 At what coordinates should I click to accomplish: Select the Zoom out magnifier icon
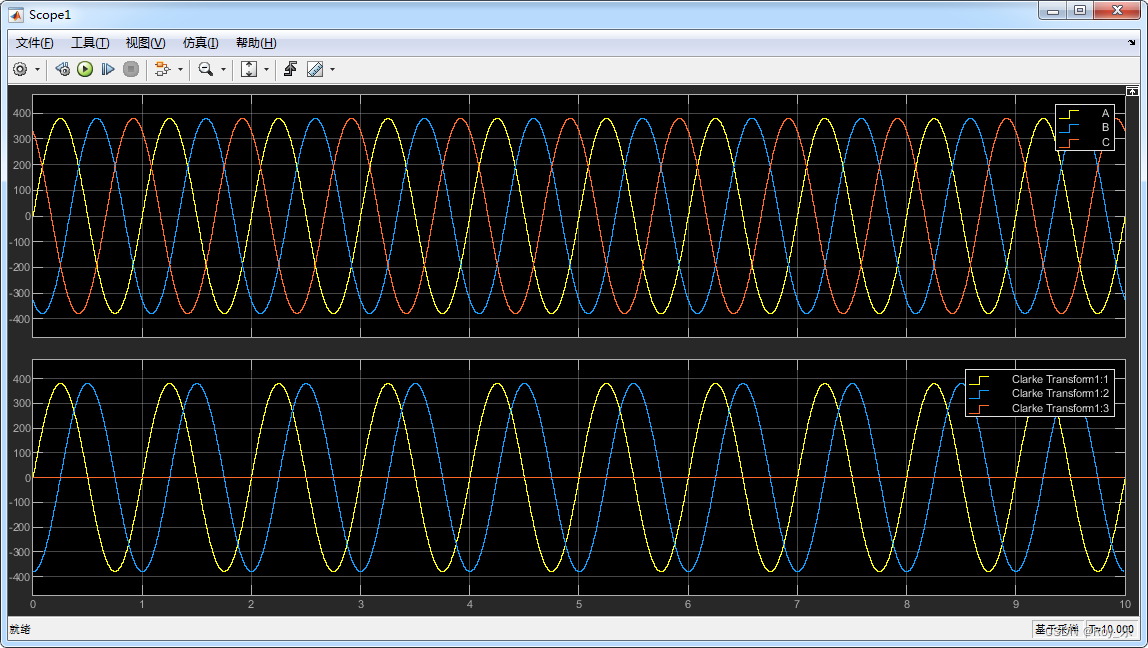[207, 69]
